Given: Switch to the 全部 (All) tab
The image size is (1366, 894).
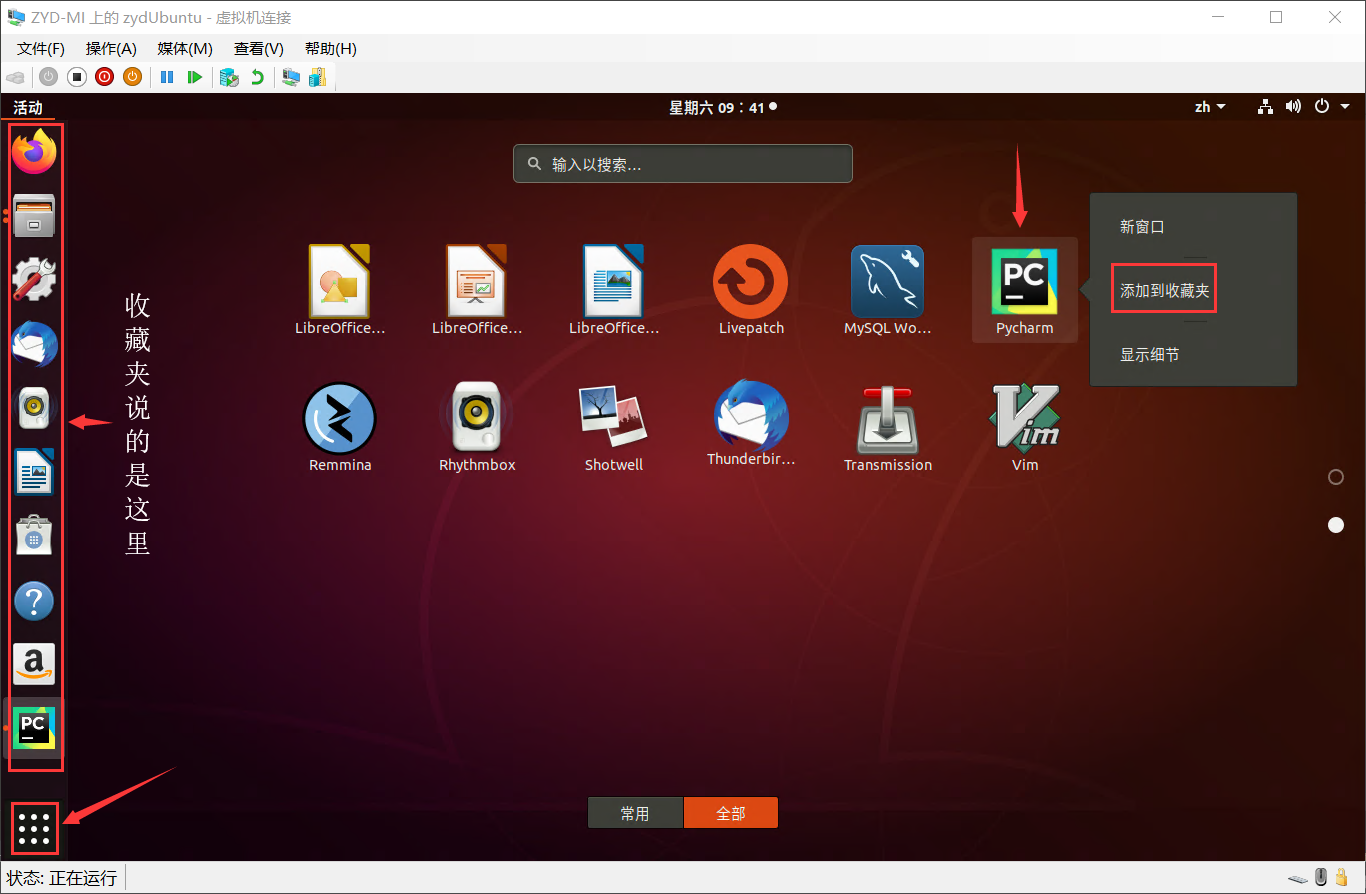Looking at the screenshot, I should pos(731,813).
